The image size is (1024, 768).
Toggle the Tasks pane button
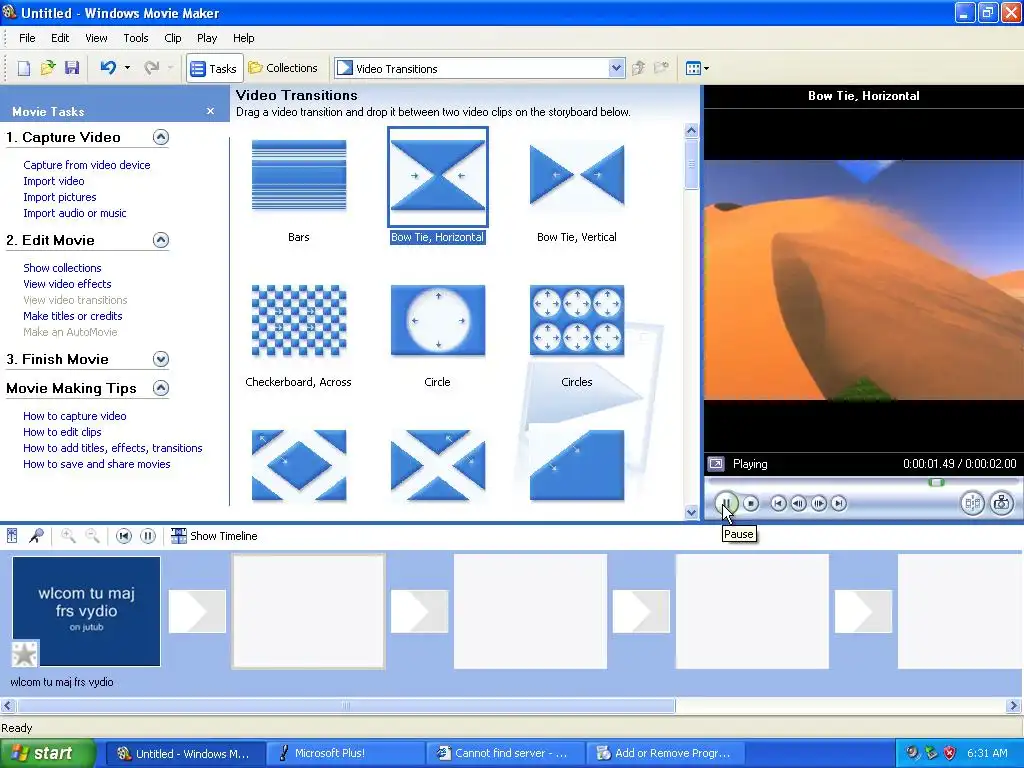[214, 69]
